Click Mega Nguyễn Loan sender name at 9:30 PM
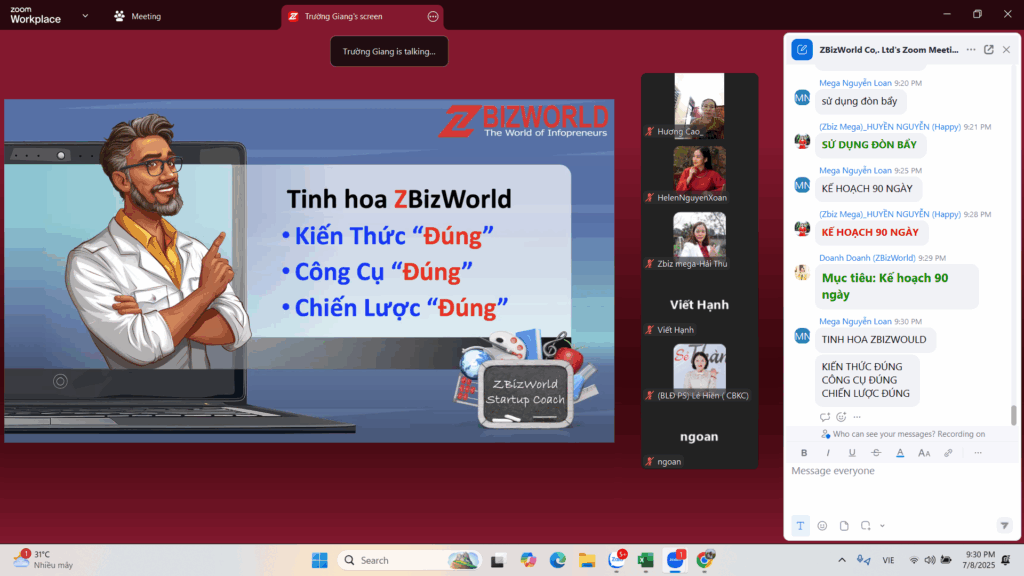Image resolution: width=1024 pixels, height=576 pixels. click(x=855, y=321)
